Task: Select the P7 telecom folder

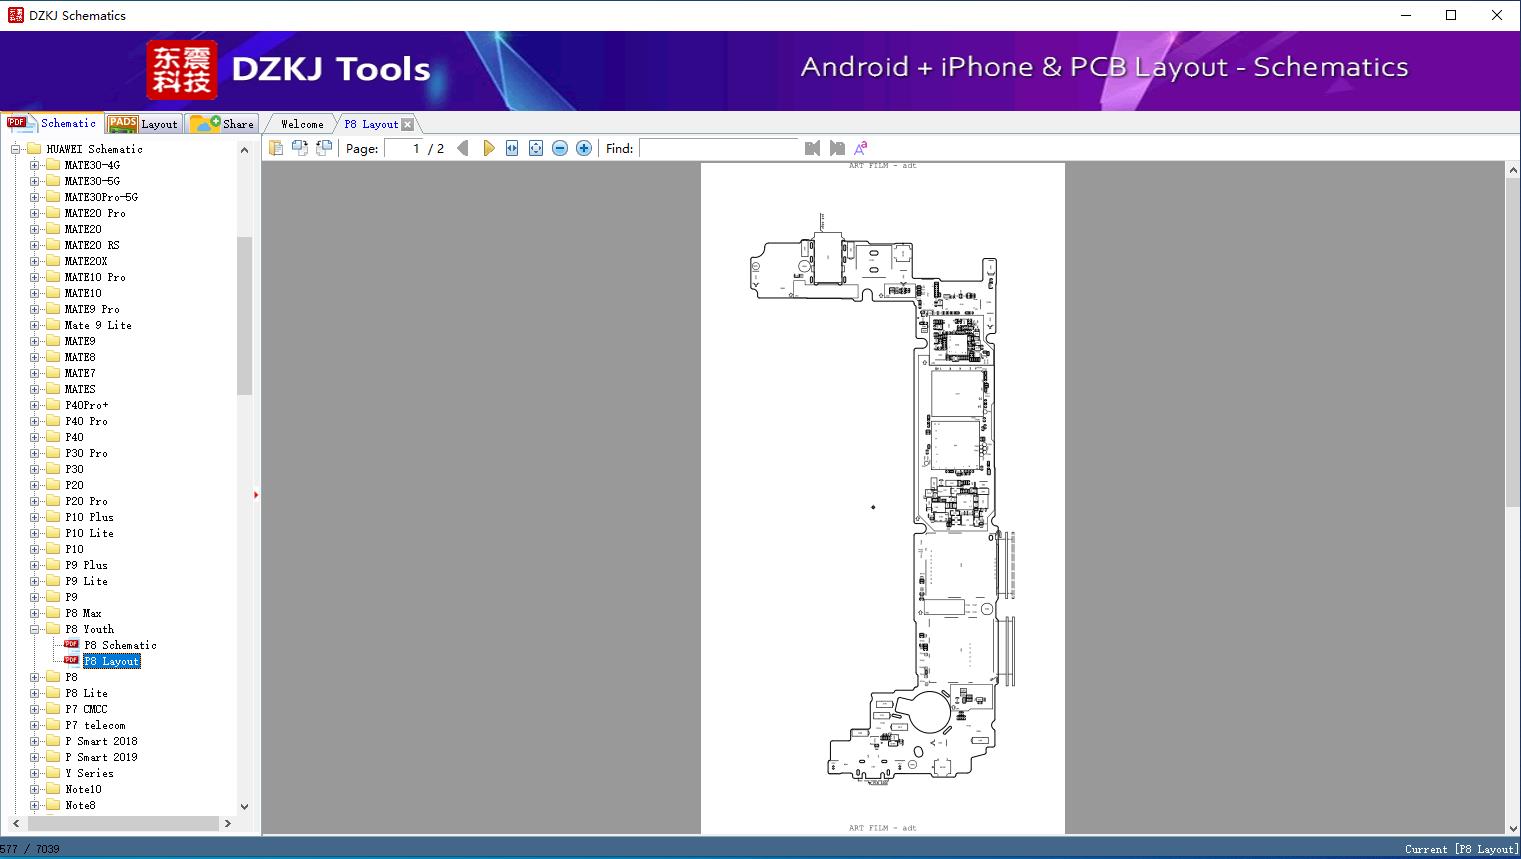Action: (96, 725)
